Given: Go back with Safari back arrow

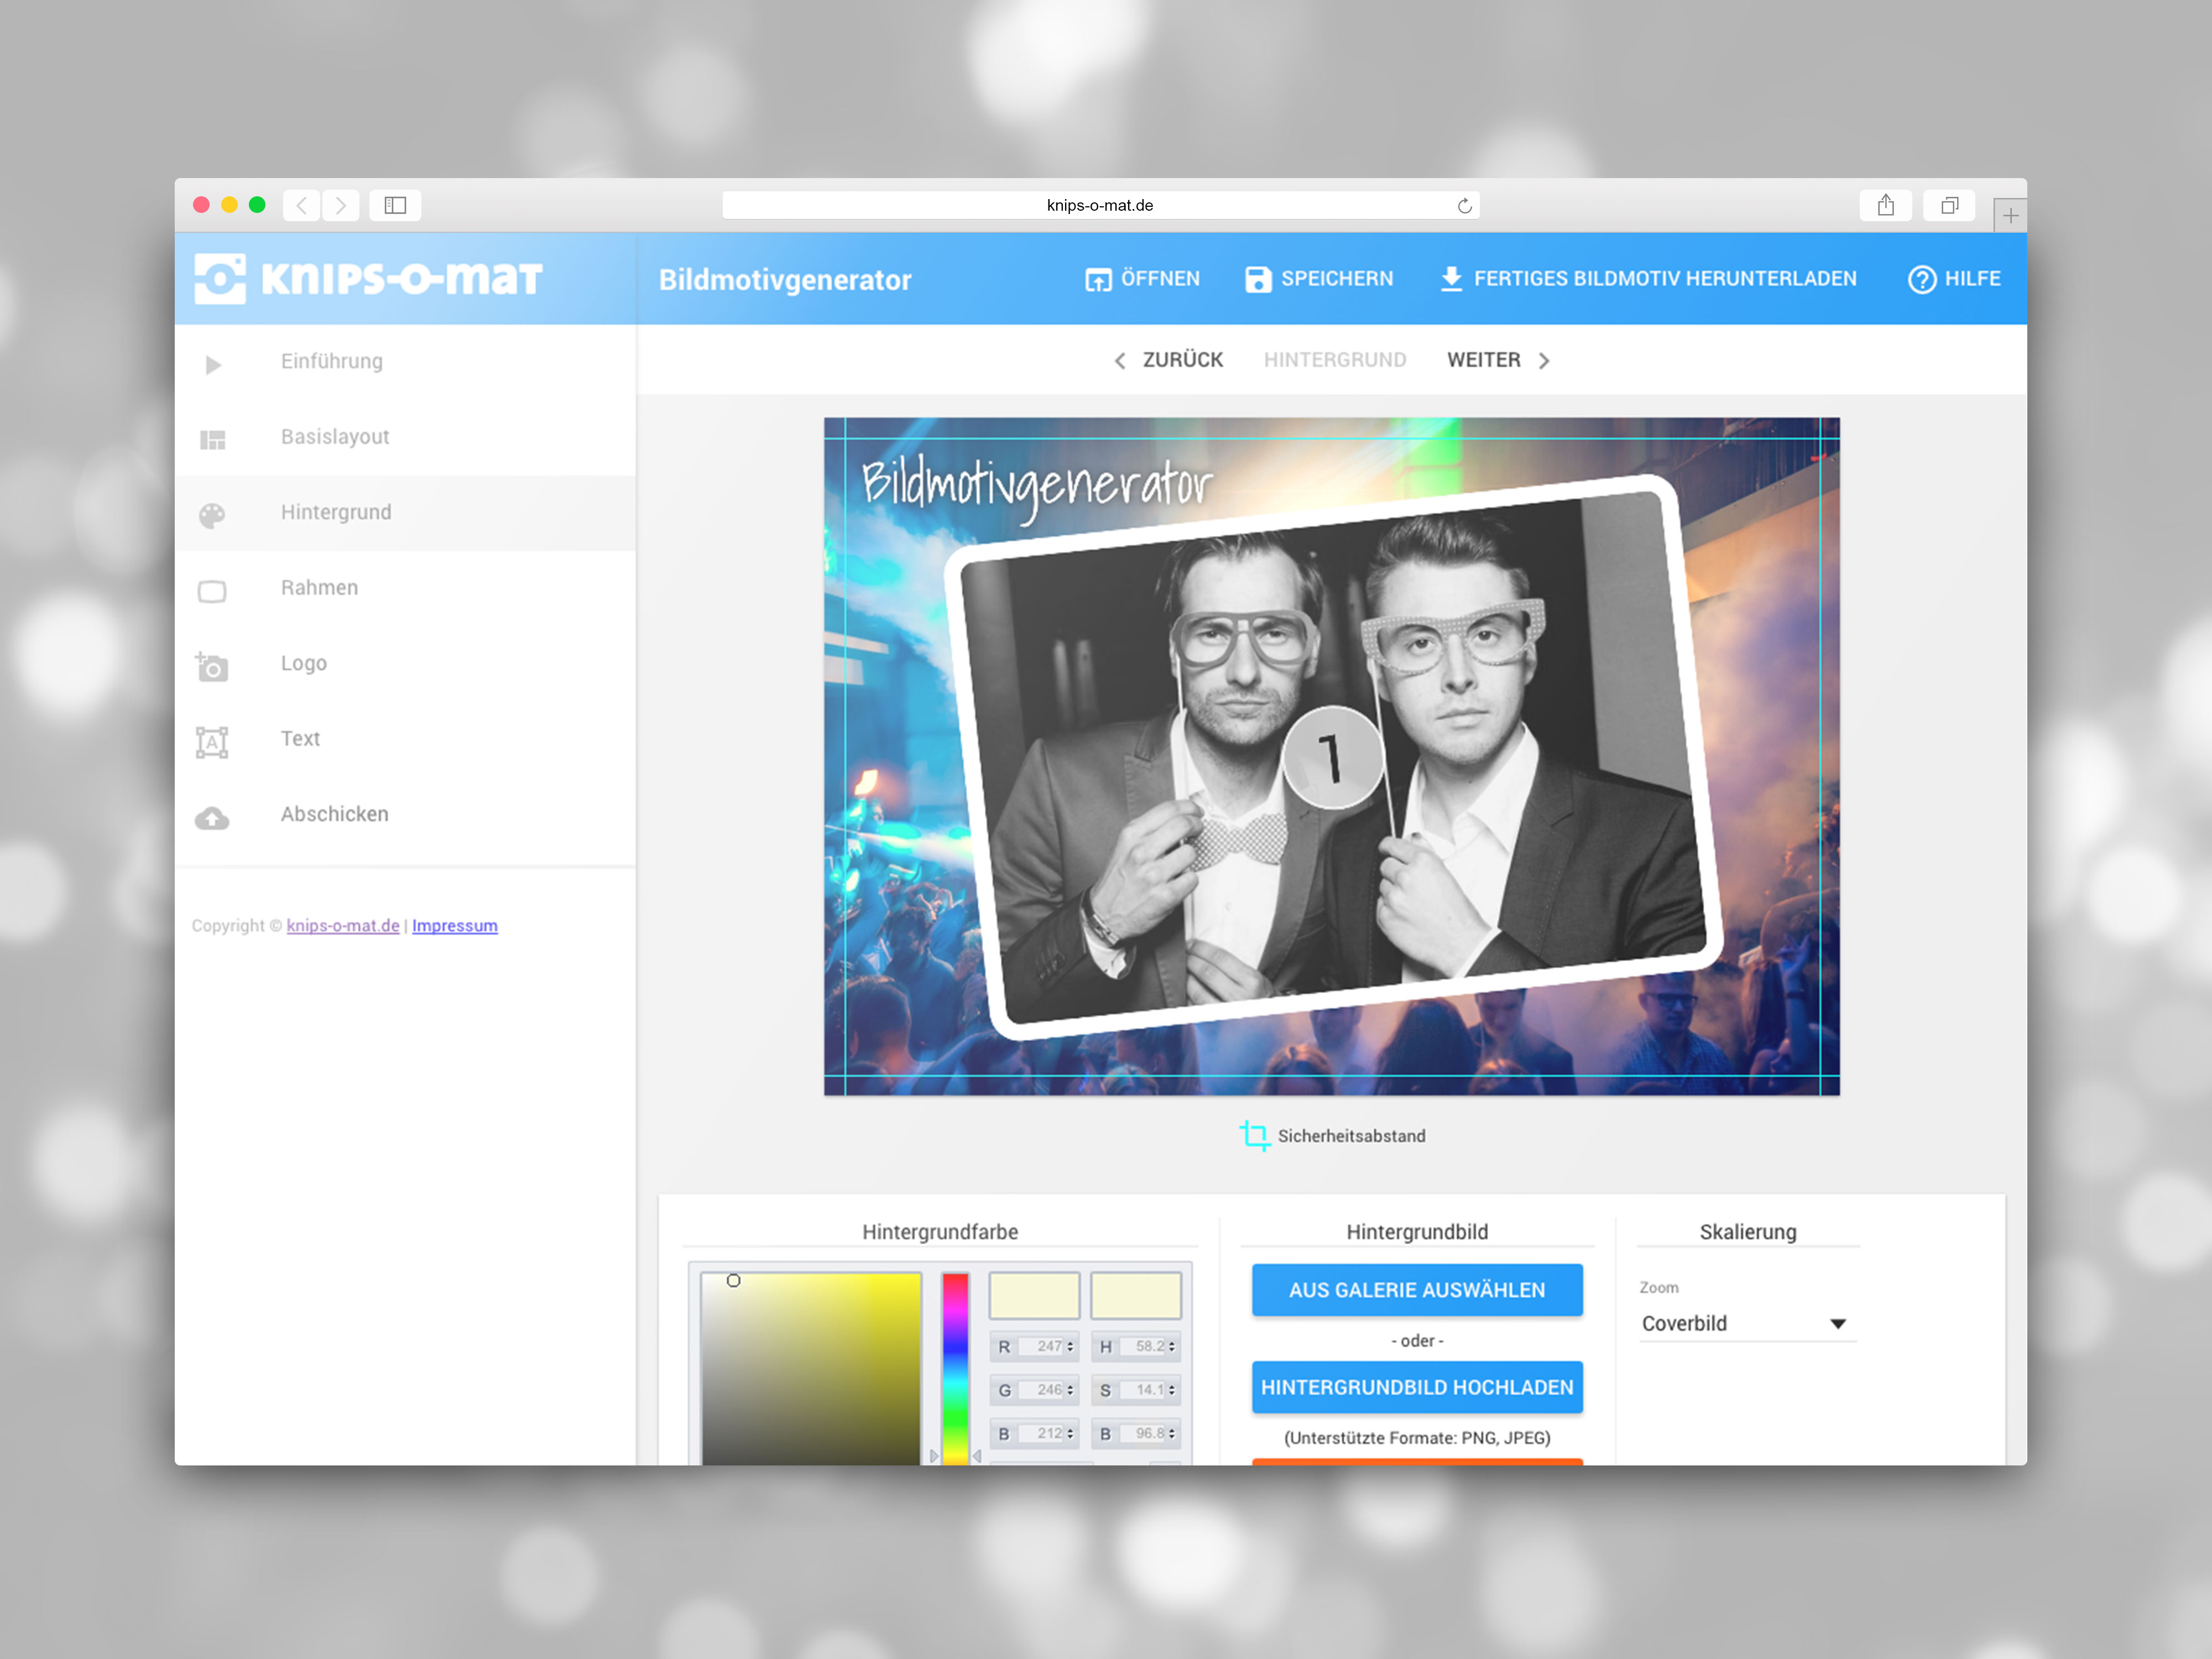Looking at the screenshot, I should (302, 205).
